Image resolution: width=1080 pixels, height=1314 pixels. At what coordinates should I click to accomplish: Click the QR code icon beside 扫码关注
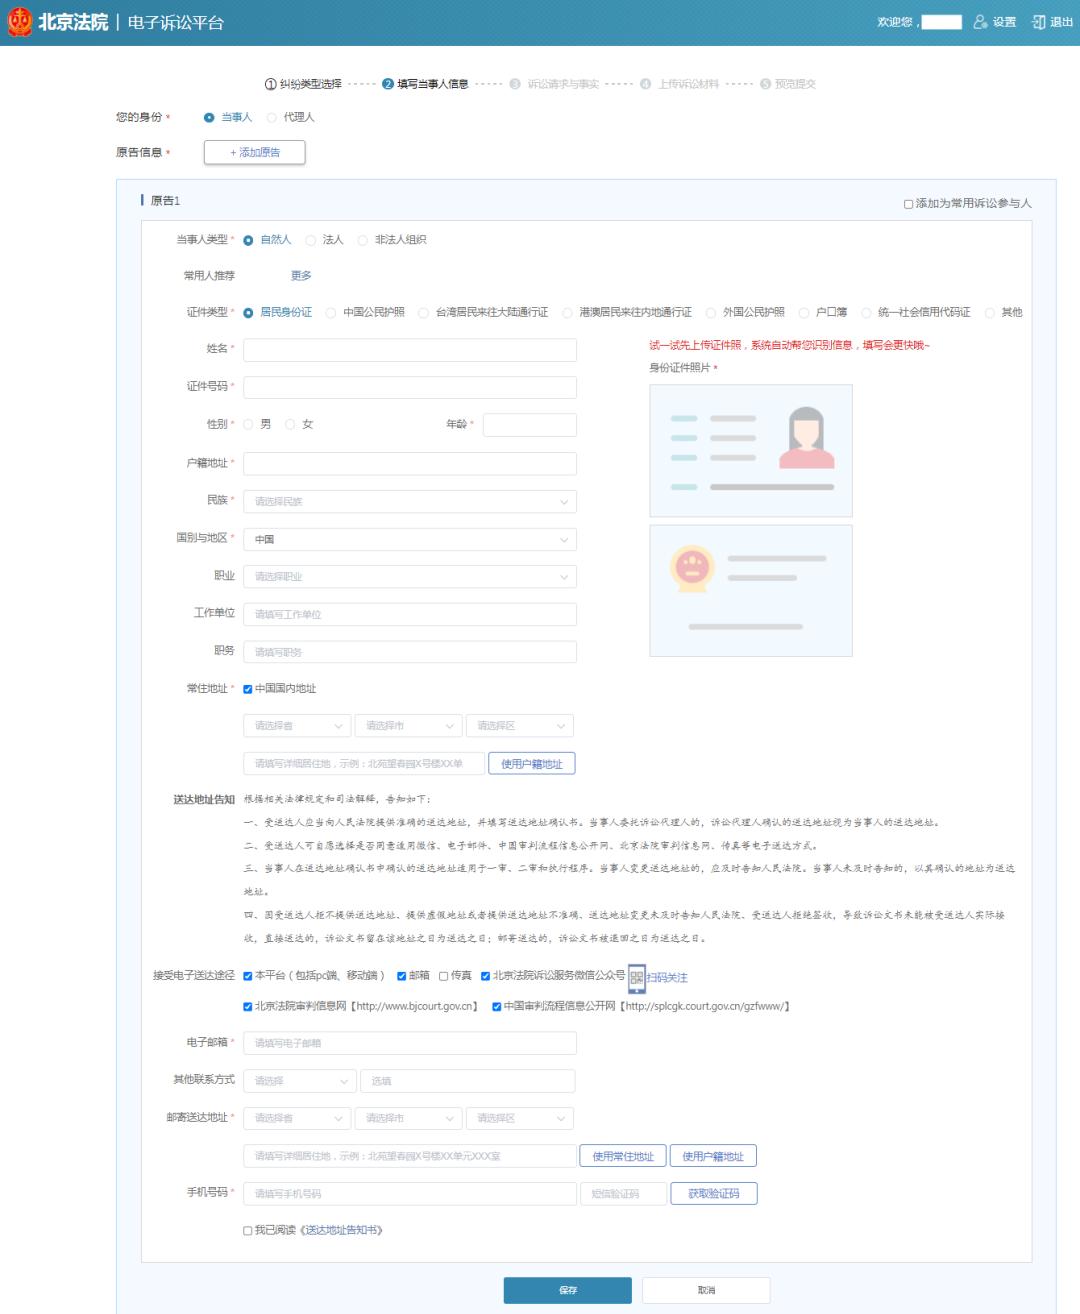[636, 977]
